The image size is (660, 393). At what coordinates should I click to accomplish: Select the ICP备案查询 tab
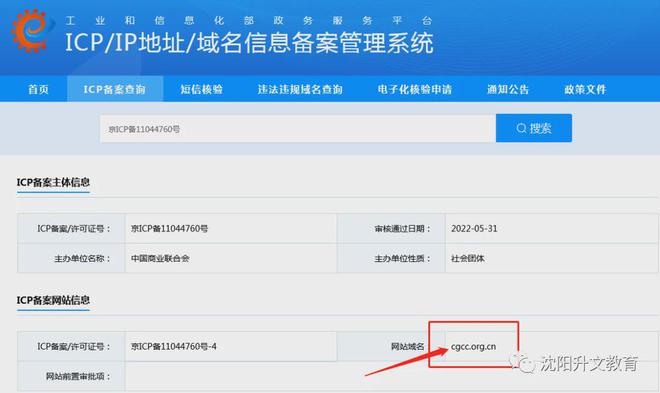(114, 89)
